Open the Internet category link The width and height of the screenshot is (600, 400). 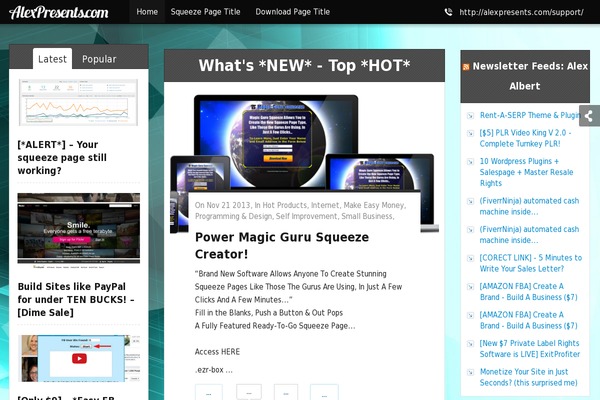pyautogui.click(x=325, y=205)
